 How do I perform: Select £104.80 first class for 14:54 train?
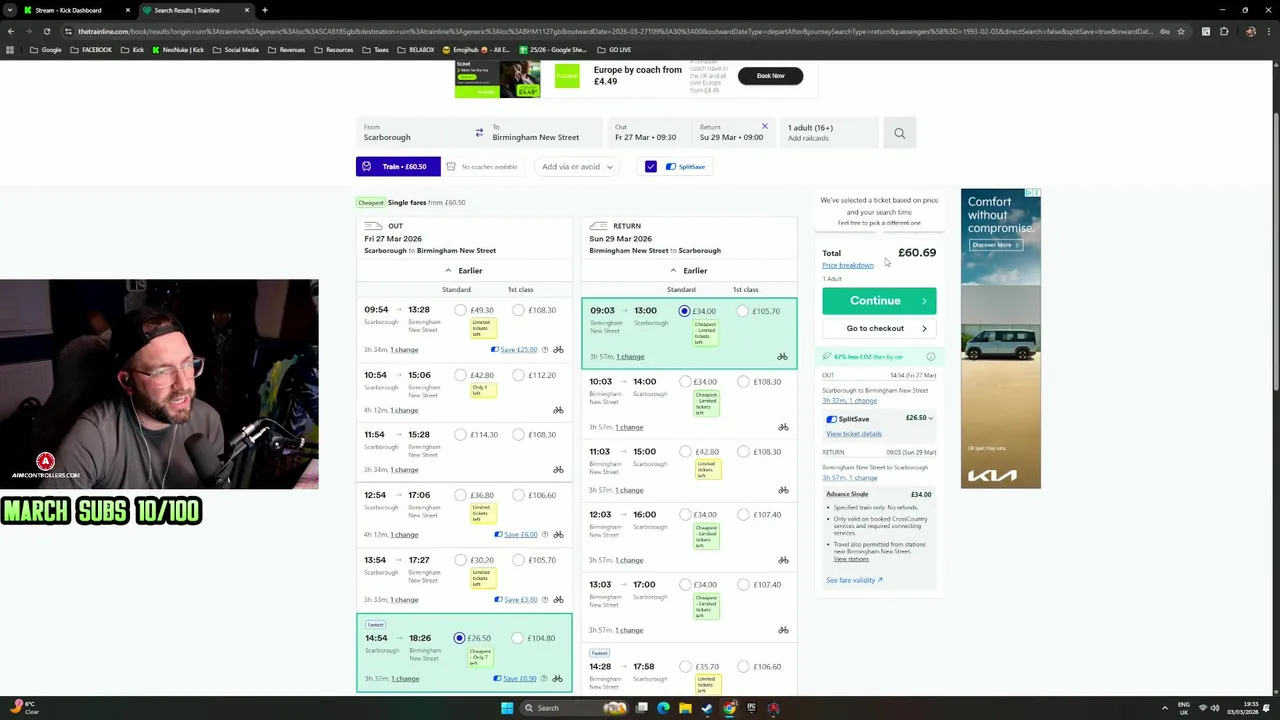[x=517, y=638]
